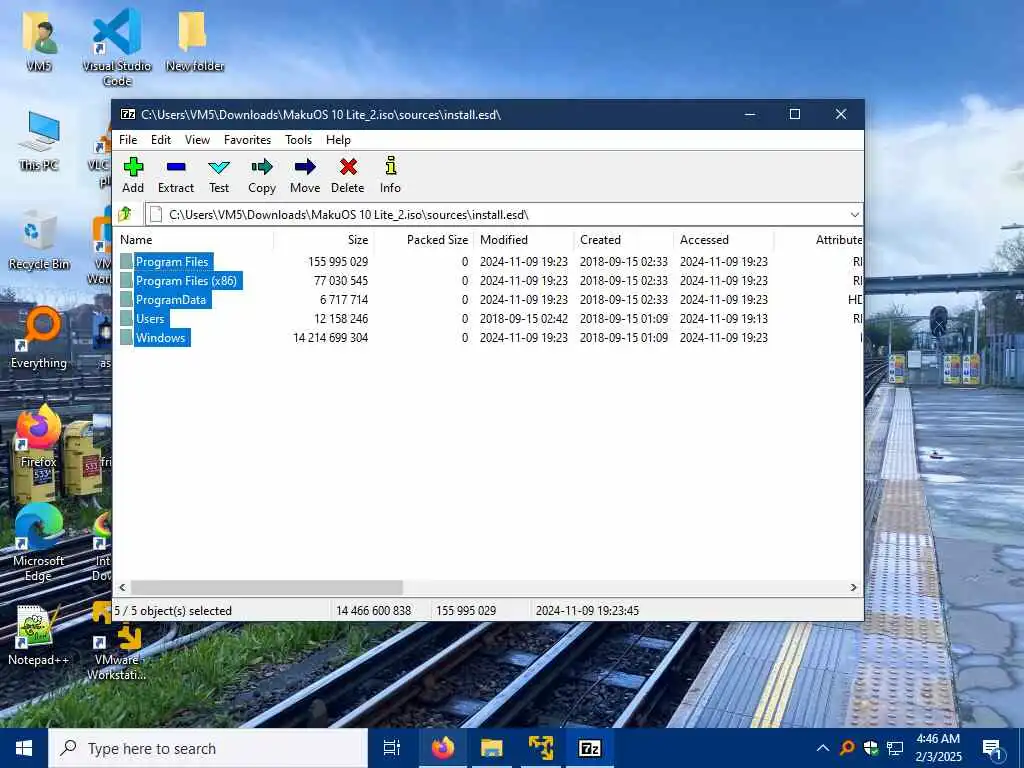Viewport: 1024px width, 768px height.
Task: Select the ProgramData folder row
Action: [x=488, y=300]
